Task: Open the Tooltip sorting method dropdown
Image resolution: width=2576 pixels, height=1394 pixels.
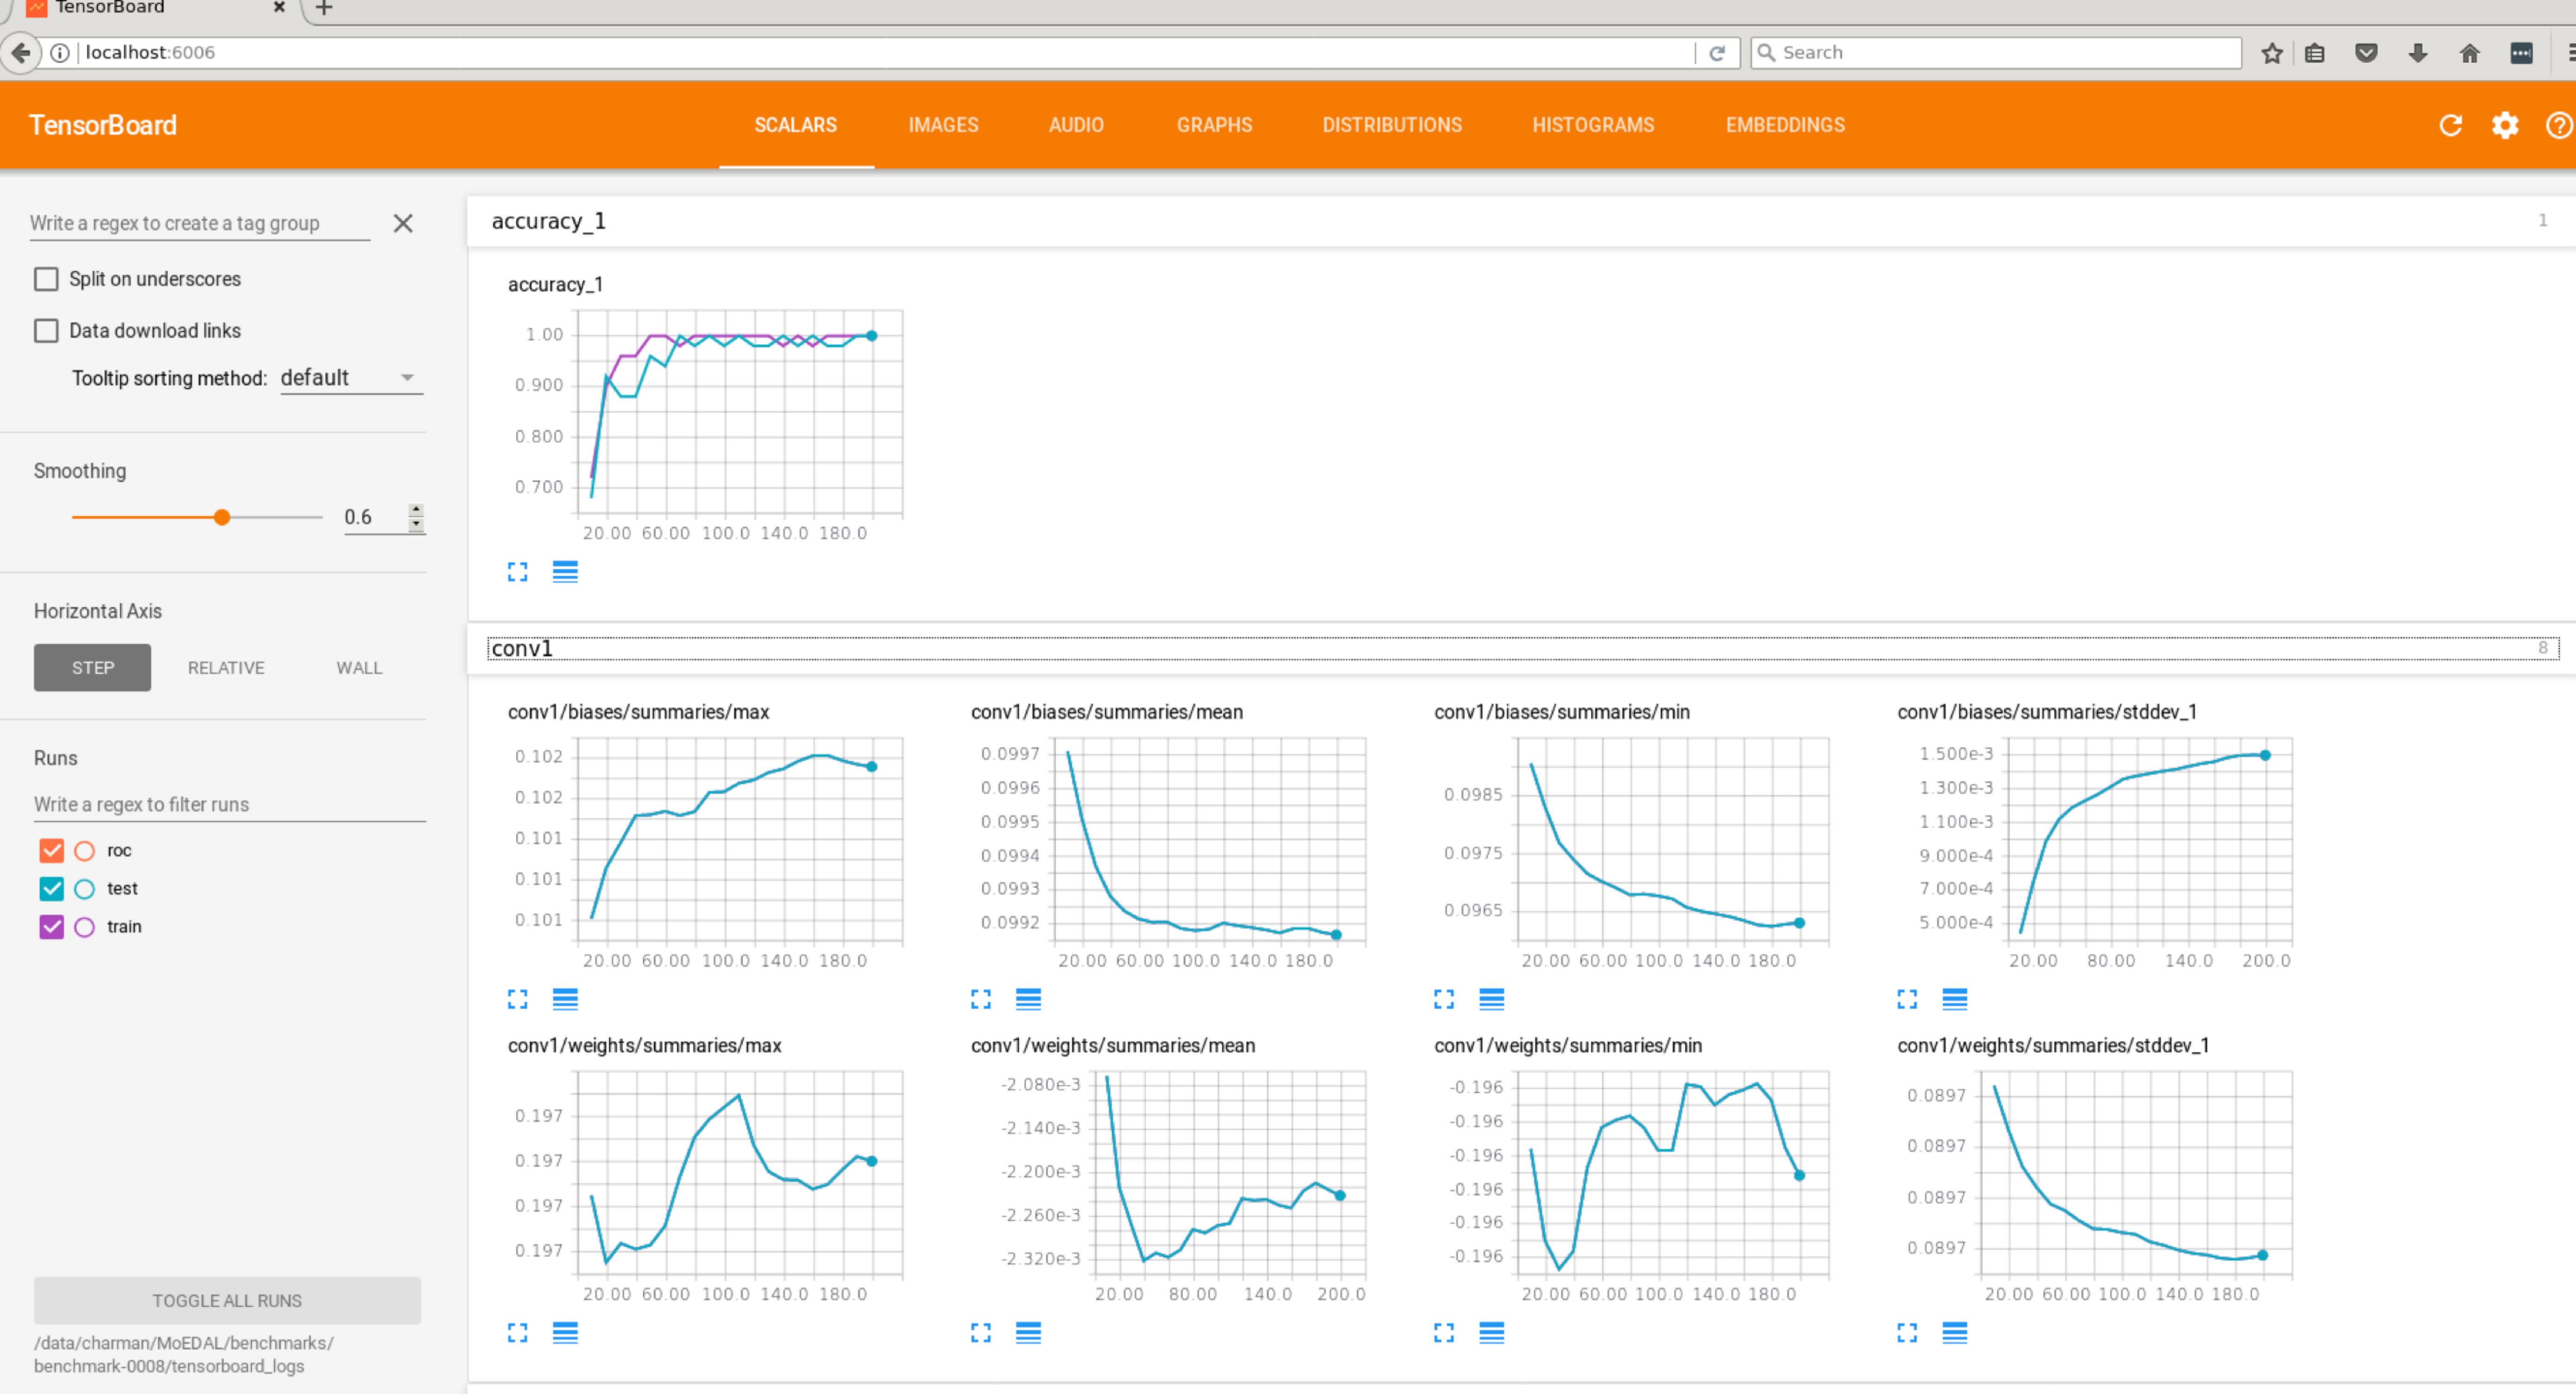Action: tap(351, 378)
